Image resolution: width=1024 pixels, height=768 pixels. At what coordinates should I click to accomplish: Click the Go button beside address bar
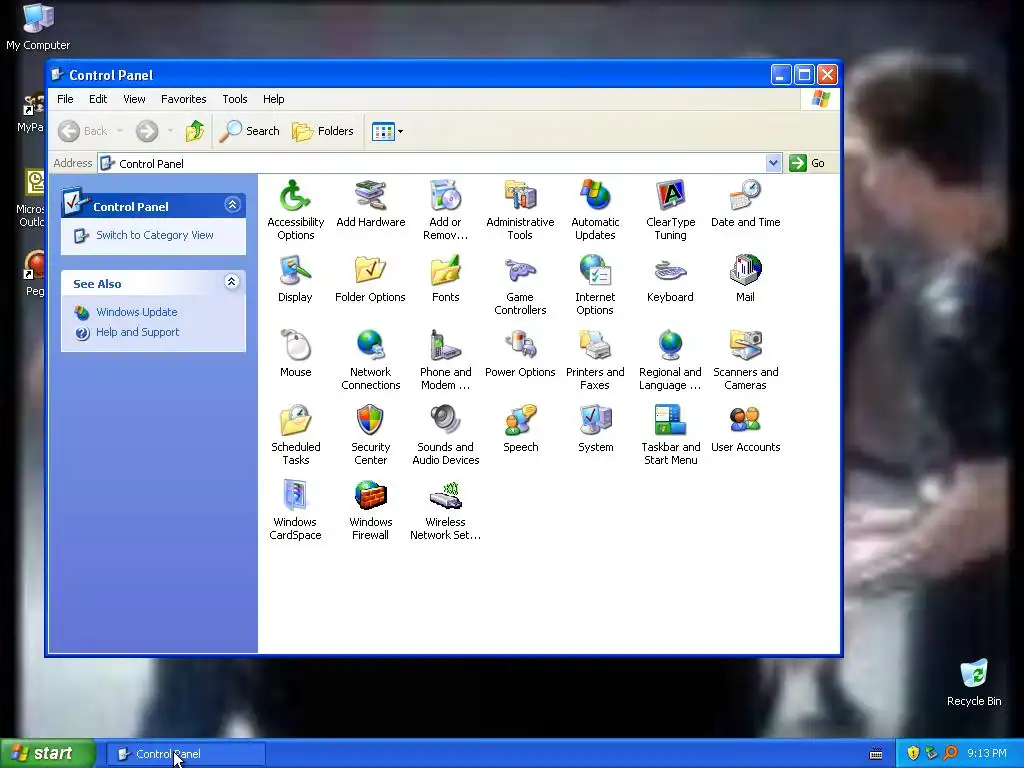808,163
